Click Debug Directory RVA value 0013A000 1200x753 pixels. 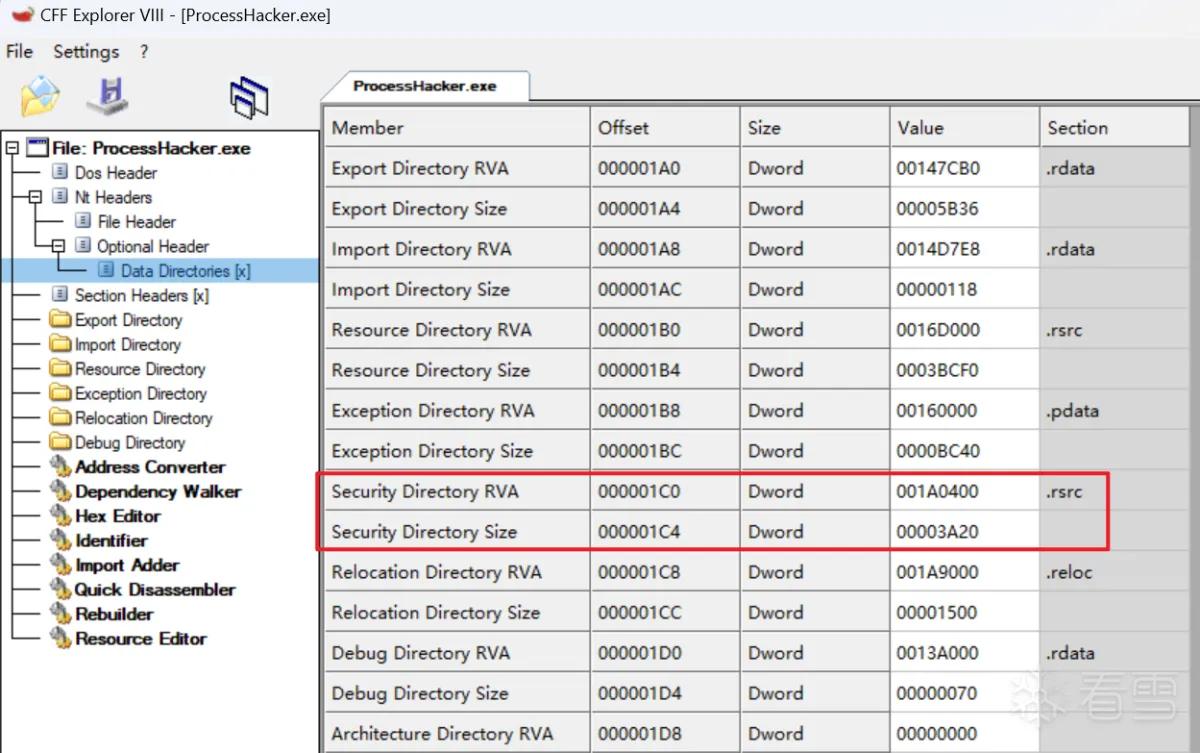(x=965, y=653)
